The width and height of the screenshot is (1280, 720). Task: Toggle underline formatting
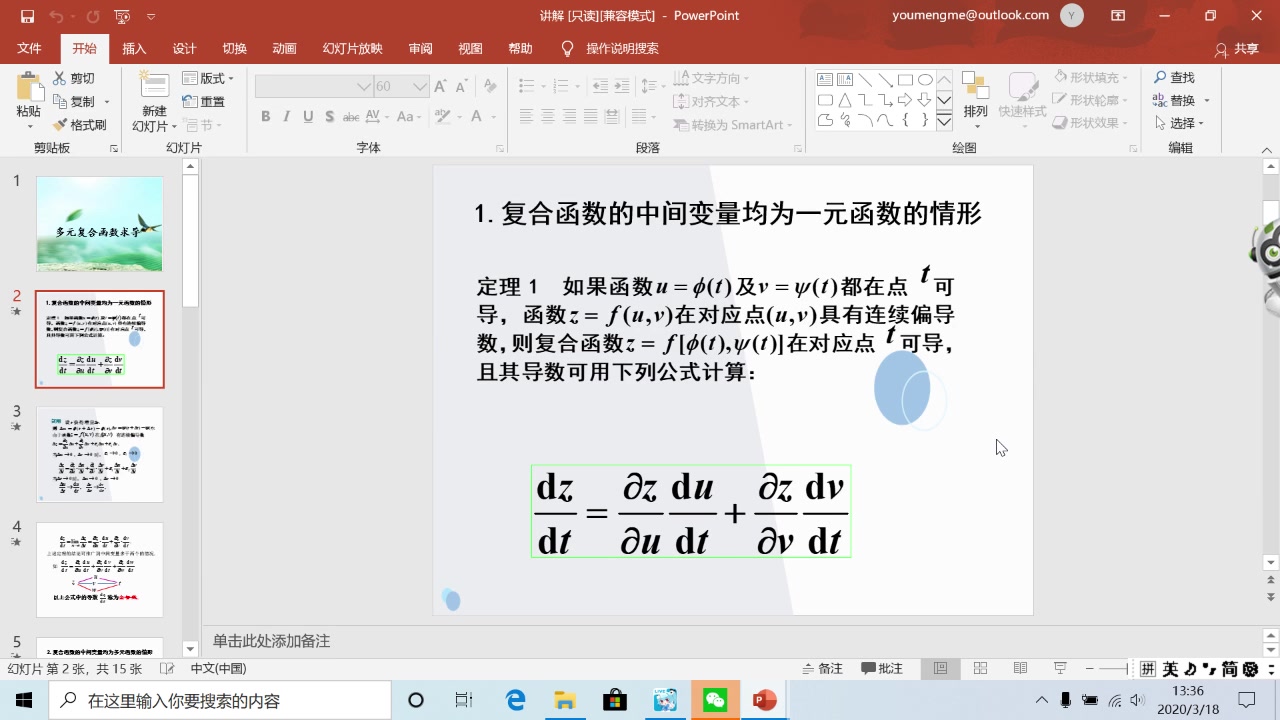point(309,116)
